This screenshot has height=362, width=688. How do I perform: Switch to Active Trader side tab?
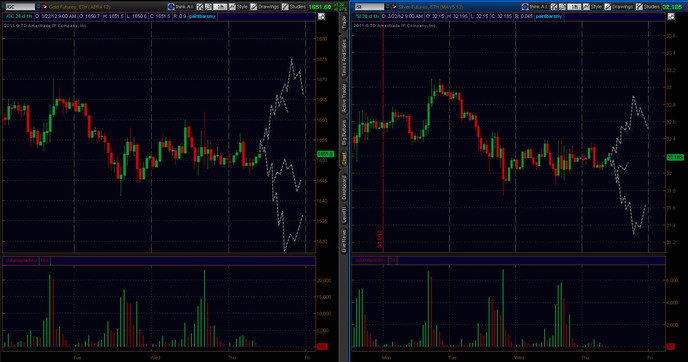pos(344,98)
